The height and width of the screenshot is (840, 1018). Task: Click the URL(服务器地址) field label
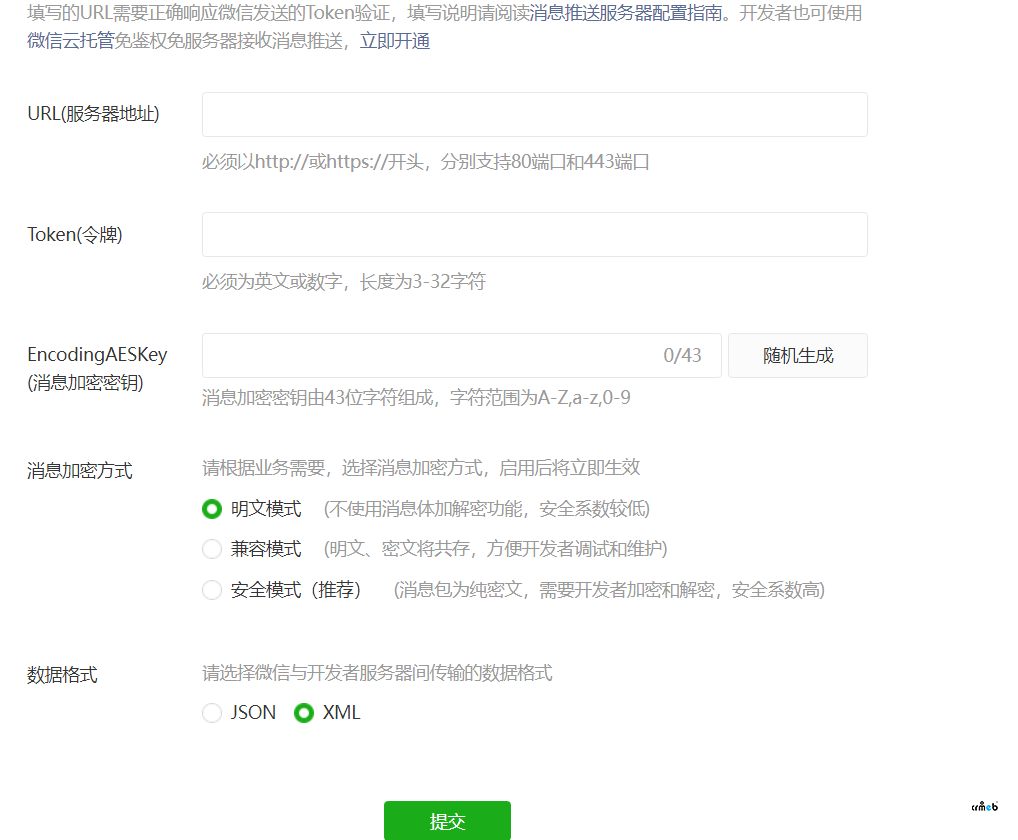coord(93,114)
